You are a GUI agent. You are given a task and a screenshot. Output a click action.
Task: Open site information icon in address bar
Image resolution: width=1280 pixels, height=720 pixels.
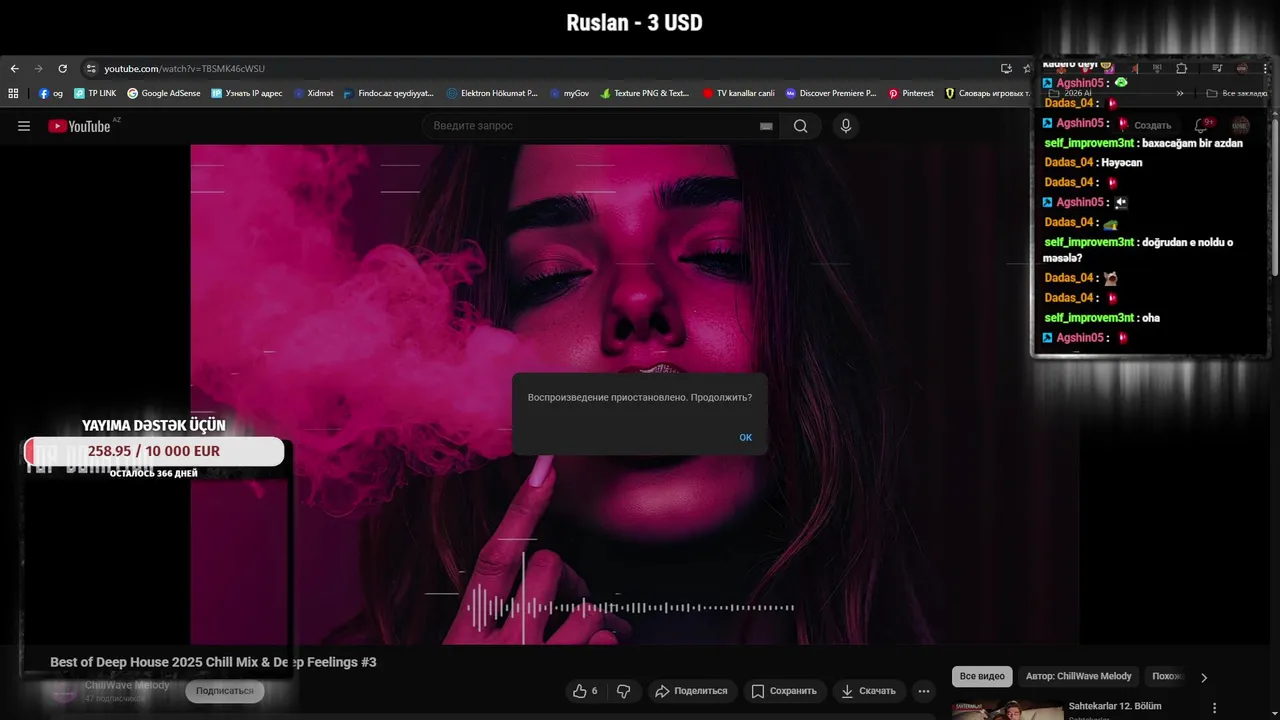[x=91, y=68]
